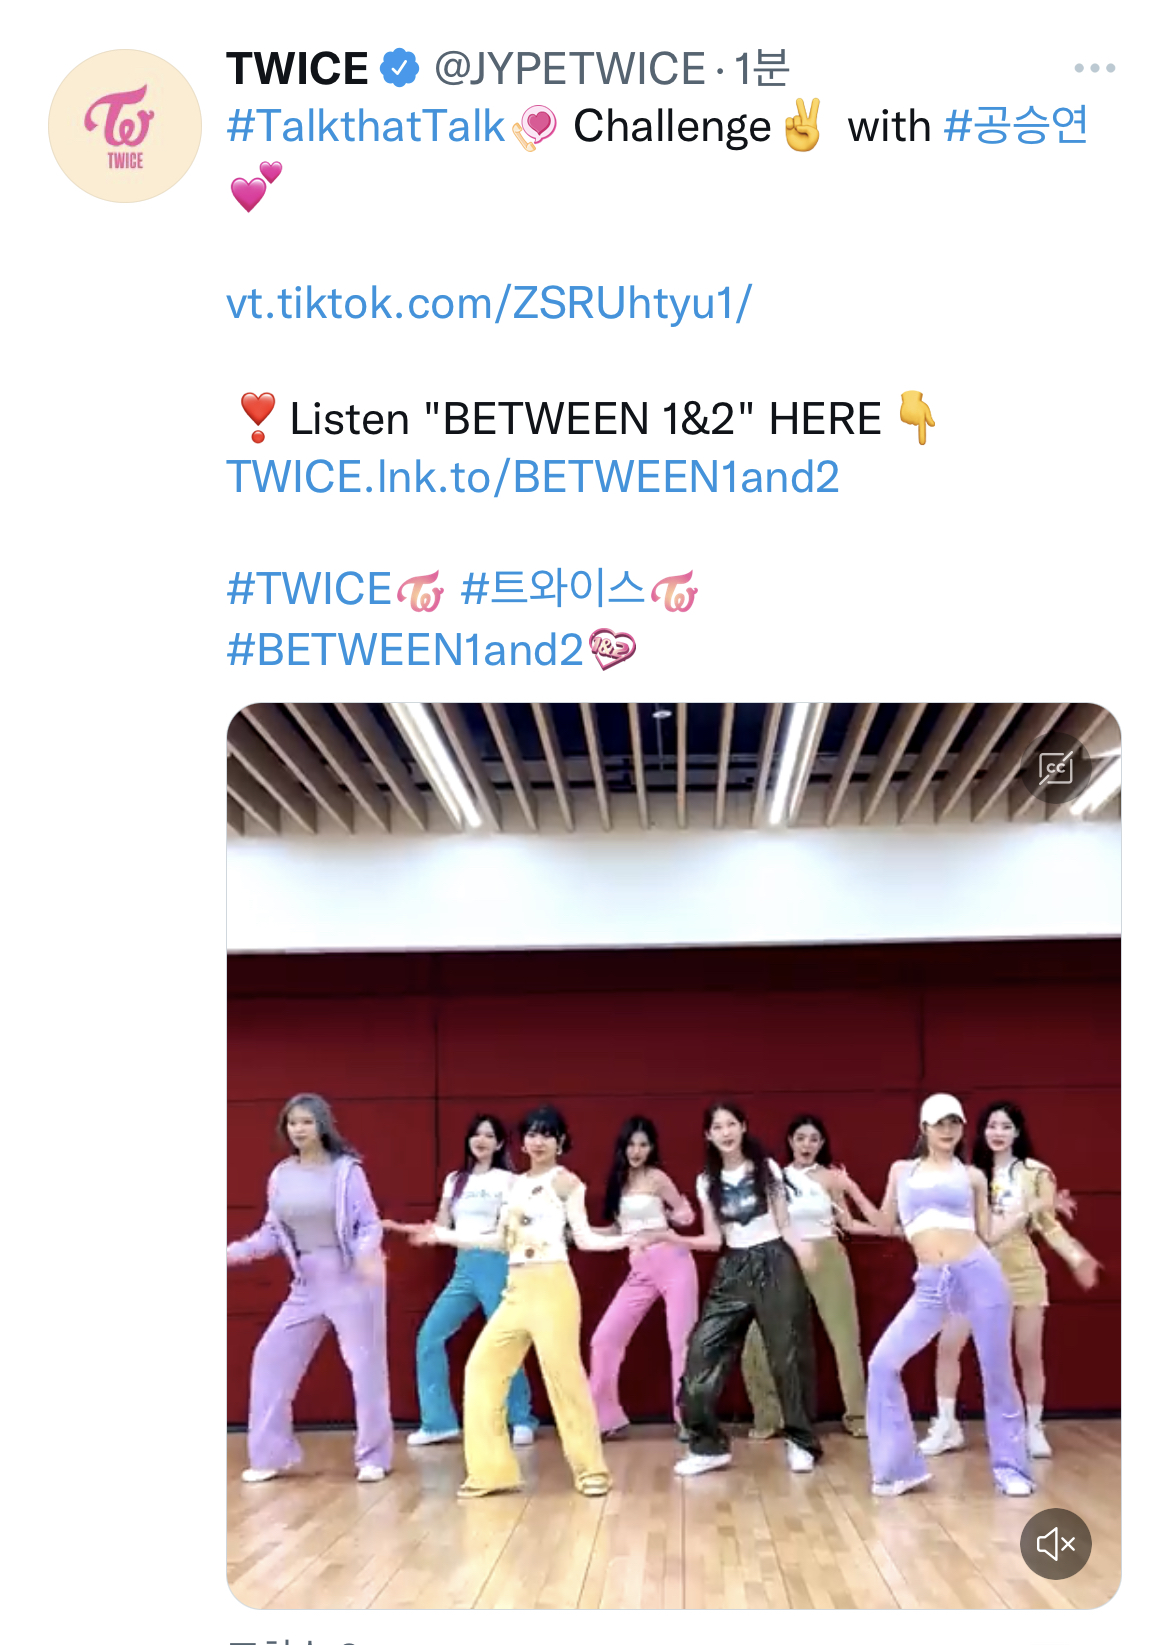Open the #BETWEEN1and2 hashtag
1170x1645 pixels.
pyautogui.click(x=405, y=650)
